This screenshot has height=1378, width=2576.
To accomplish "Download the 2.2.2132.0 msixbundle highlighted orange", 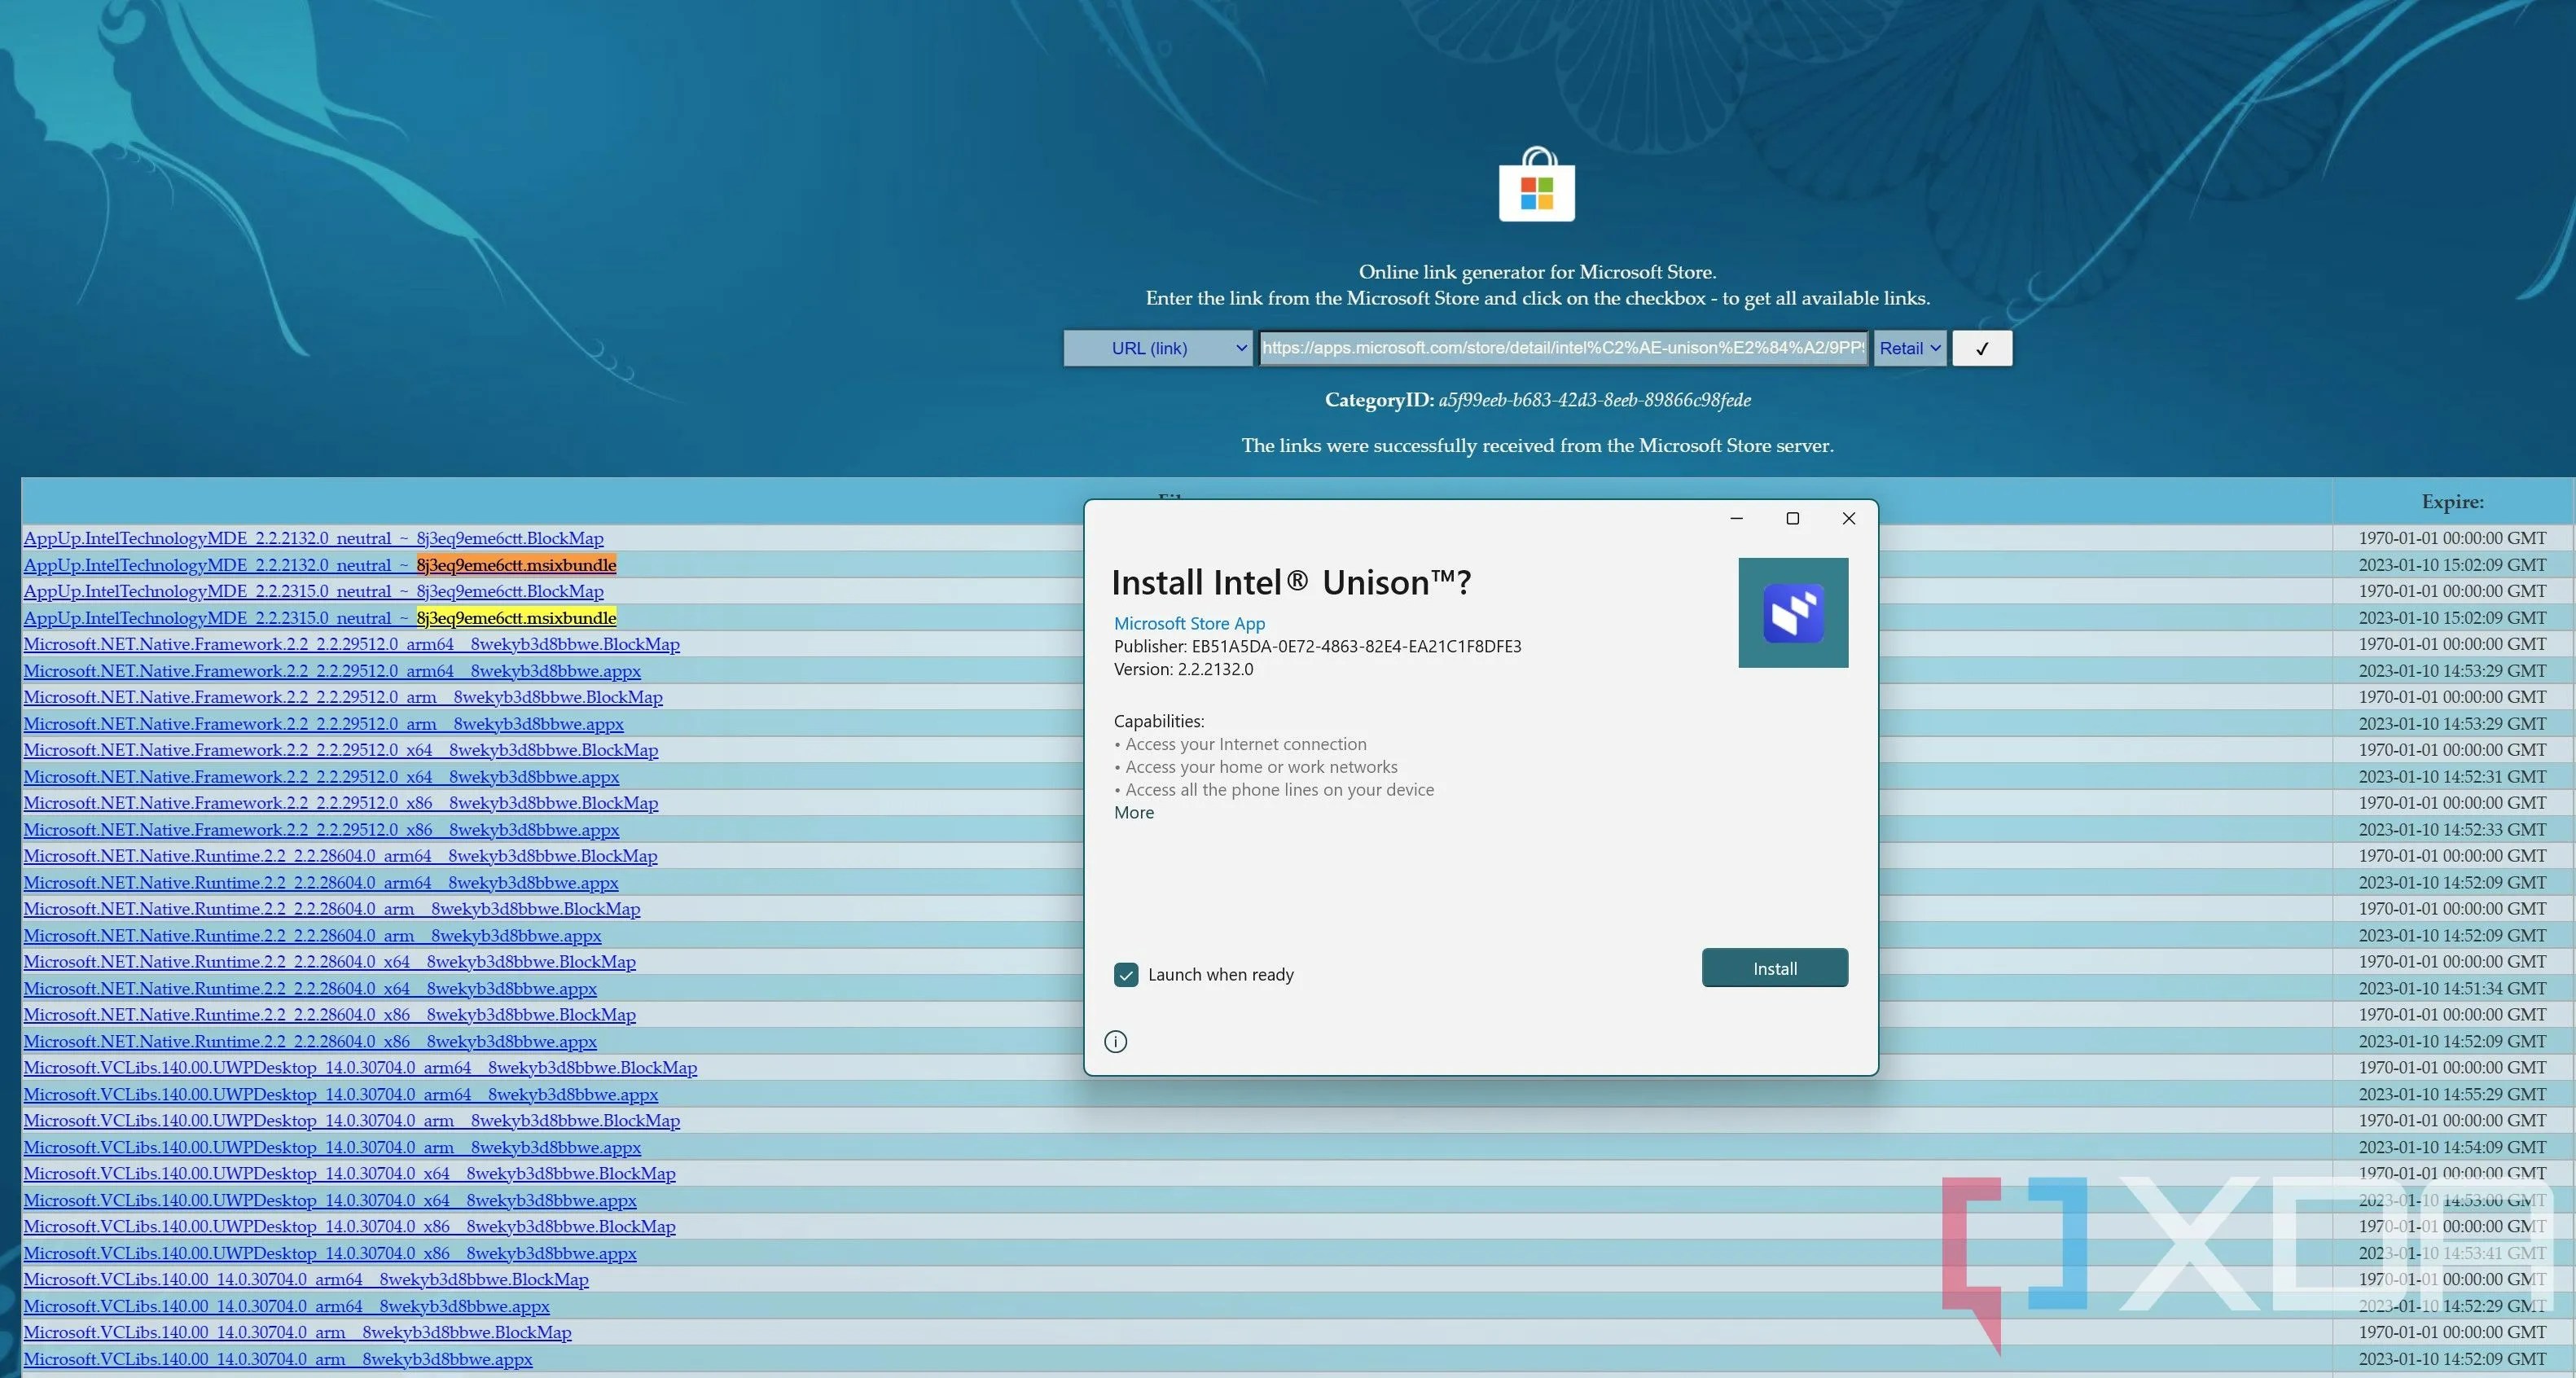I will coord(516,565).
